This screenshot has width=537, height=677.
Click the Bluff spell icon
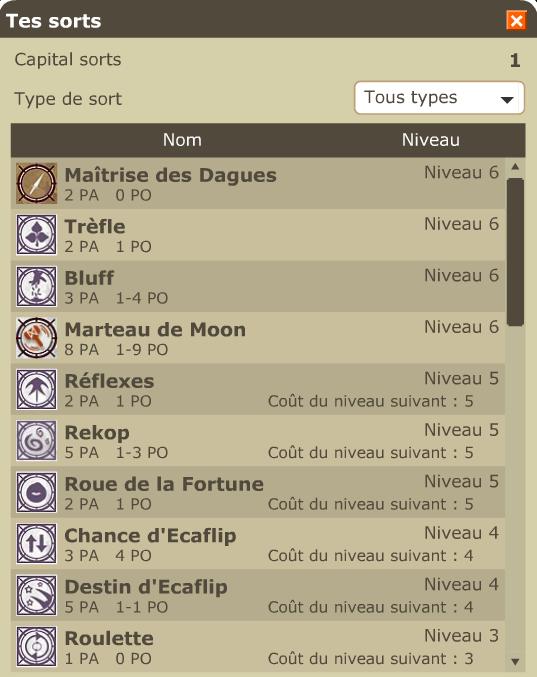point(36,286)
